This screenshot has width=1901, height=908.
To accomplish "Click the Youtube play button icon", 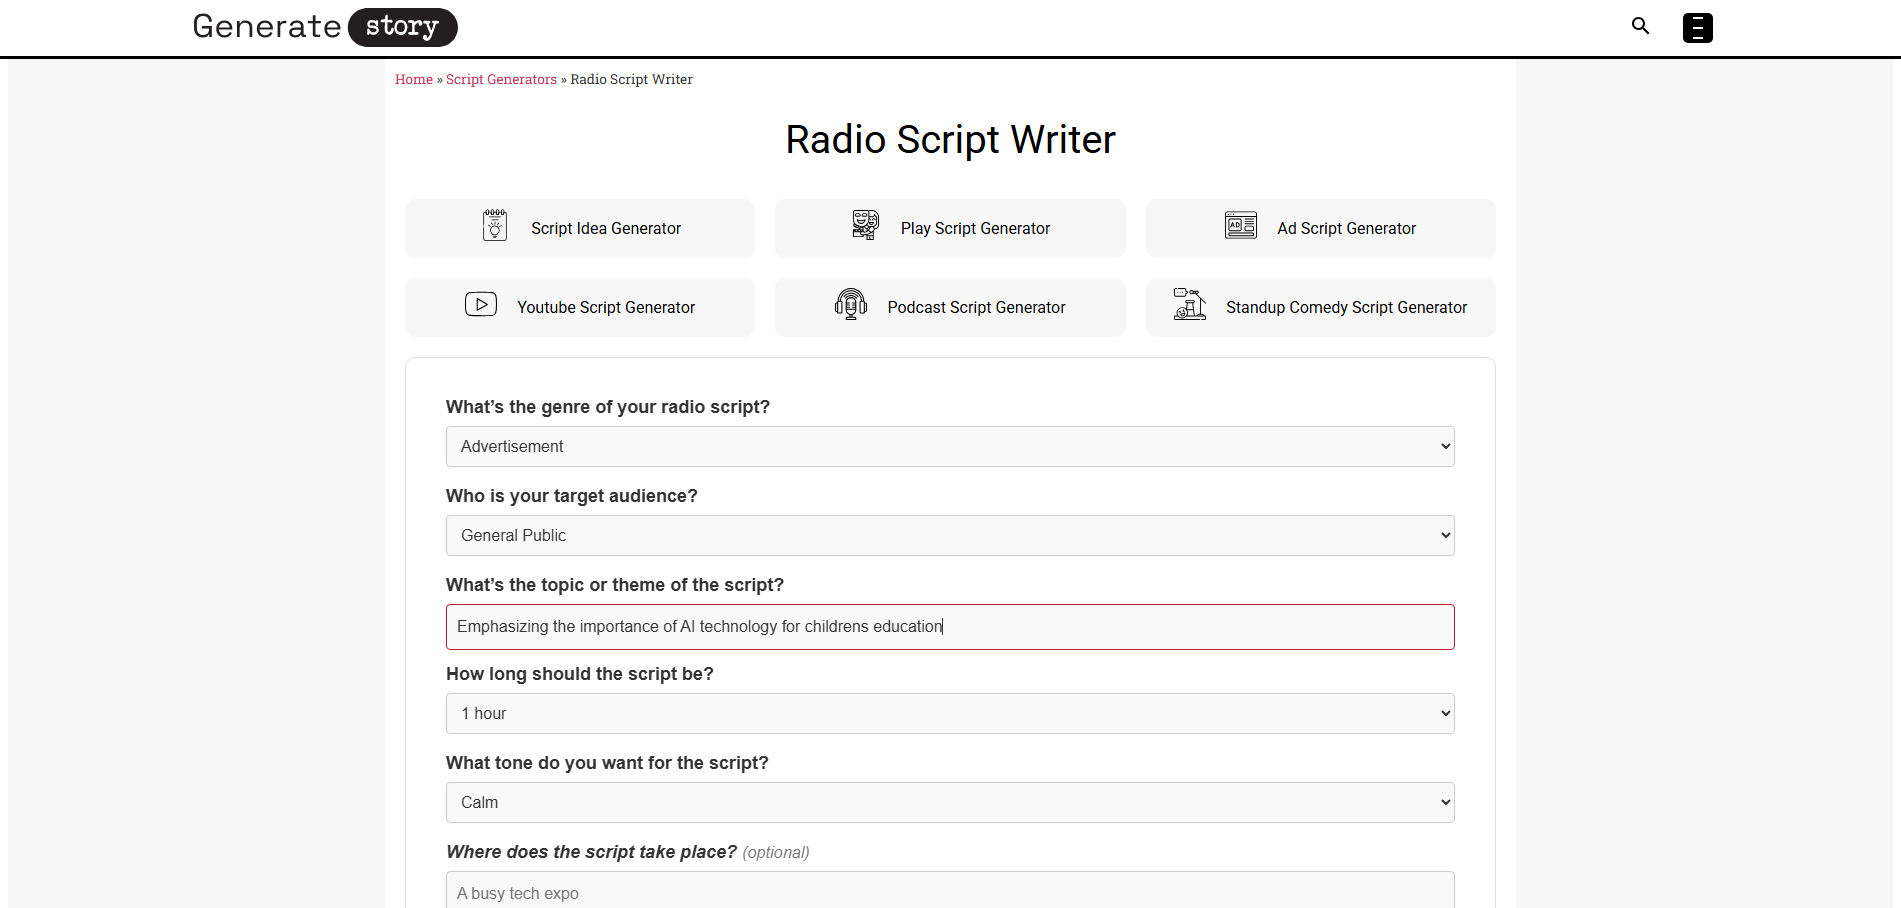I will [x=481, y=304].
